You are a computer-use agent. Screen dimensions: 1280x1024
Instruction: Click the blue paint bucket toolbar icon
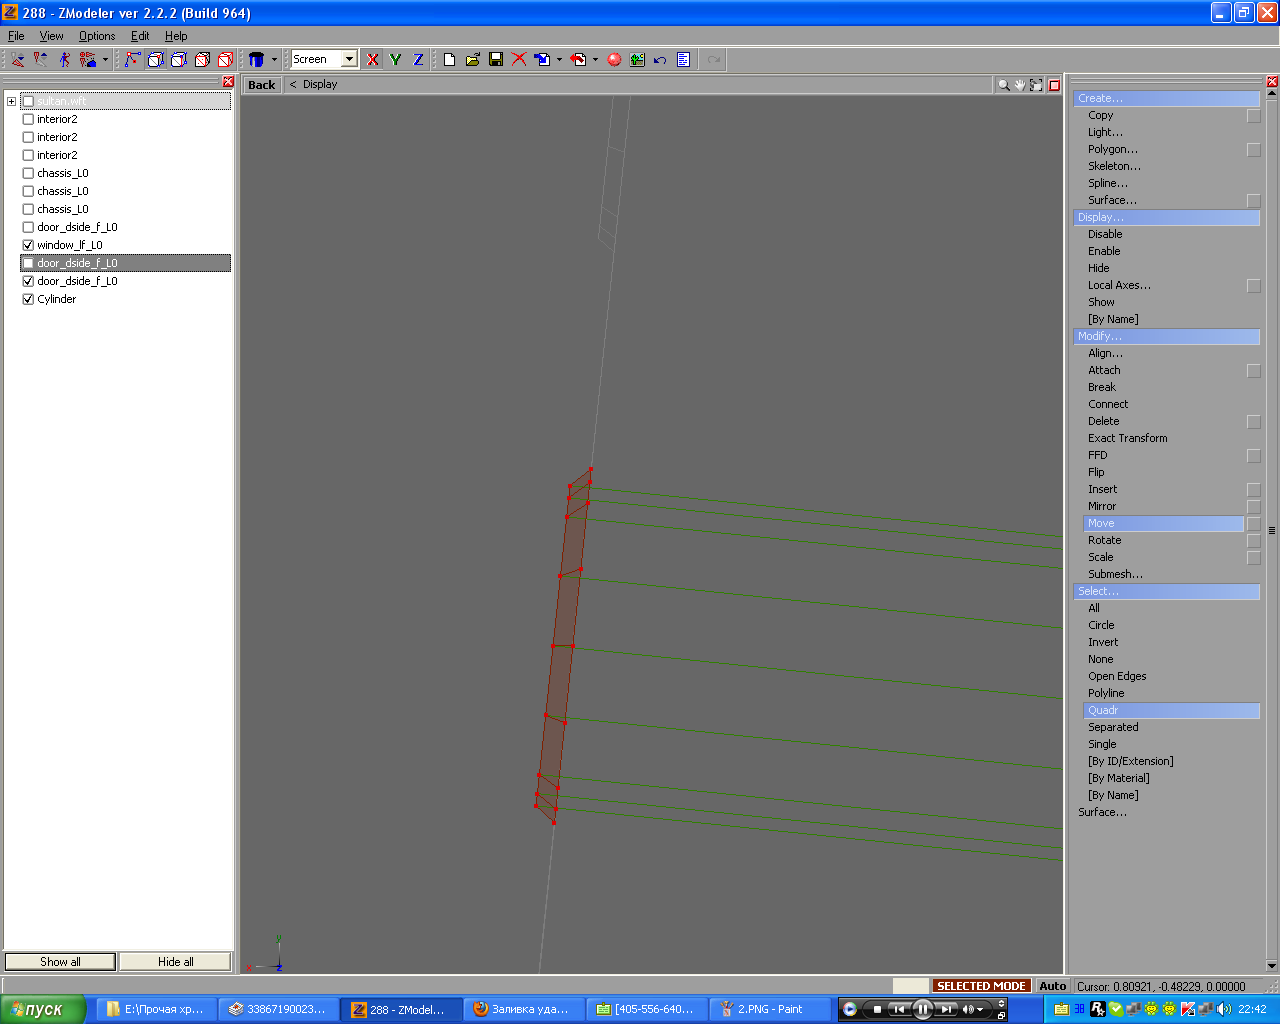point(257,60)
